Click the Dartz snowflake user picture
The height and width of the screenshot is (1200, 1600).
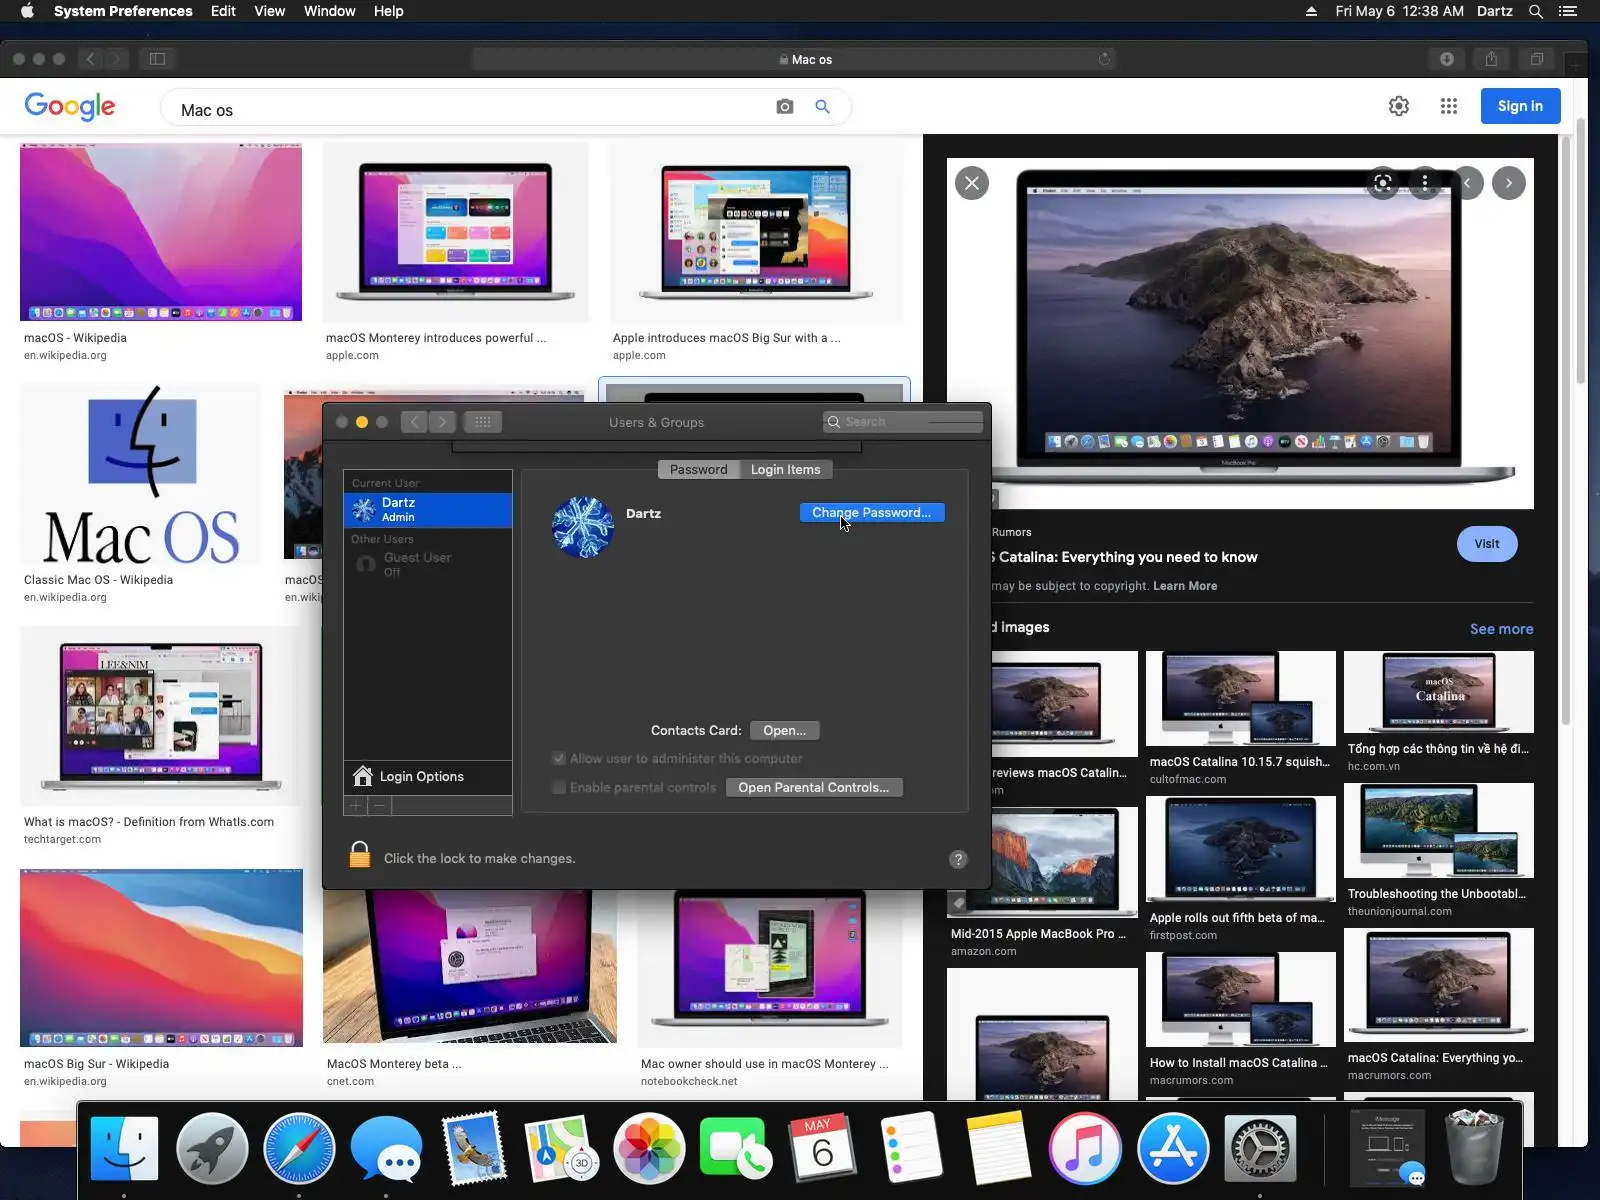[x=583, y=527]
